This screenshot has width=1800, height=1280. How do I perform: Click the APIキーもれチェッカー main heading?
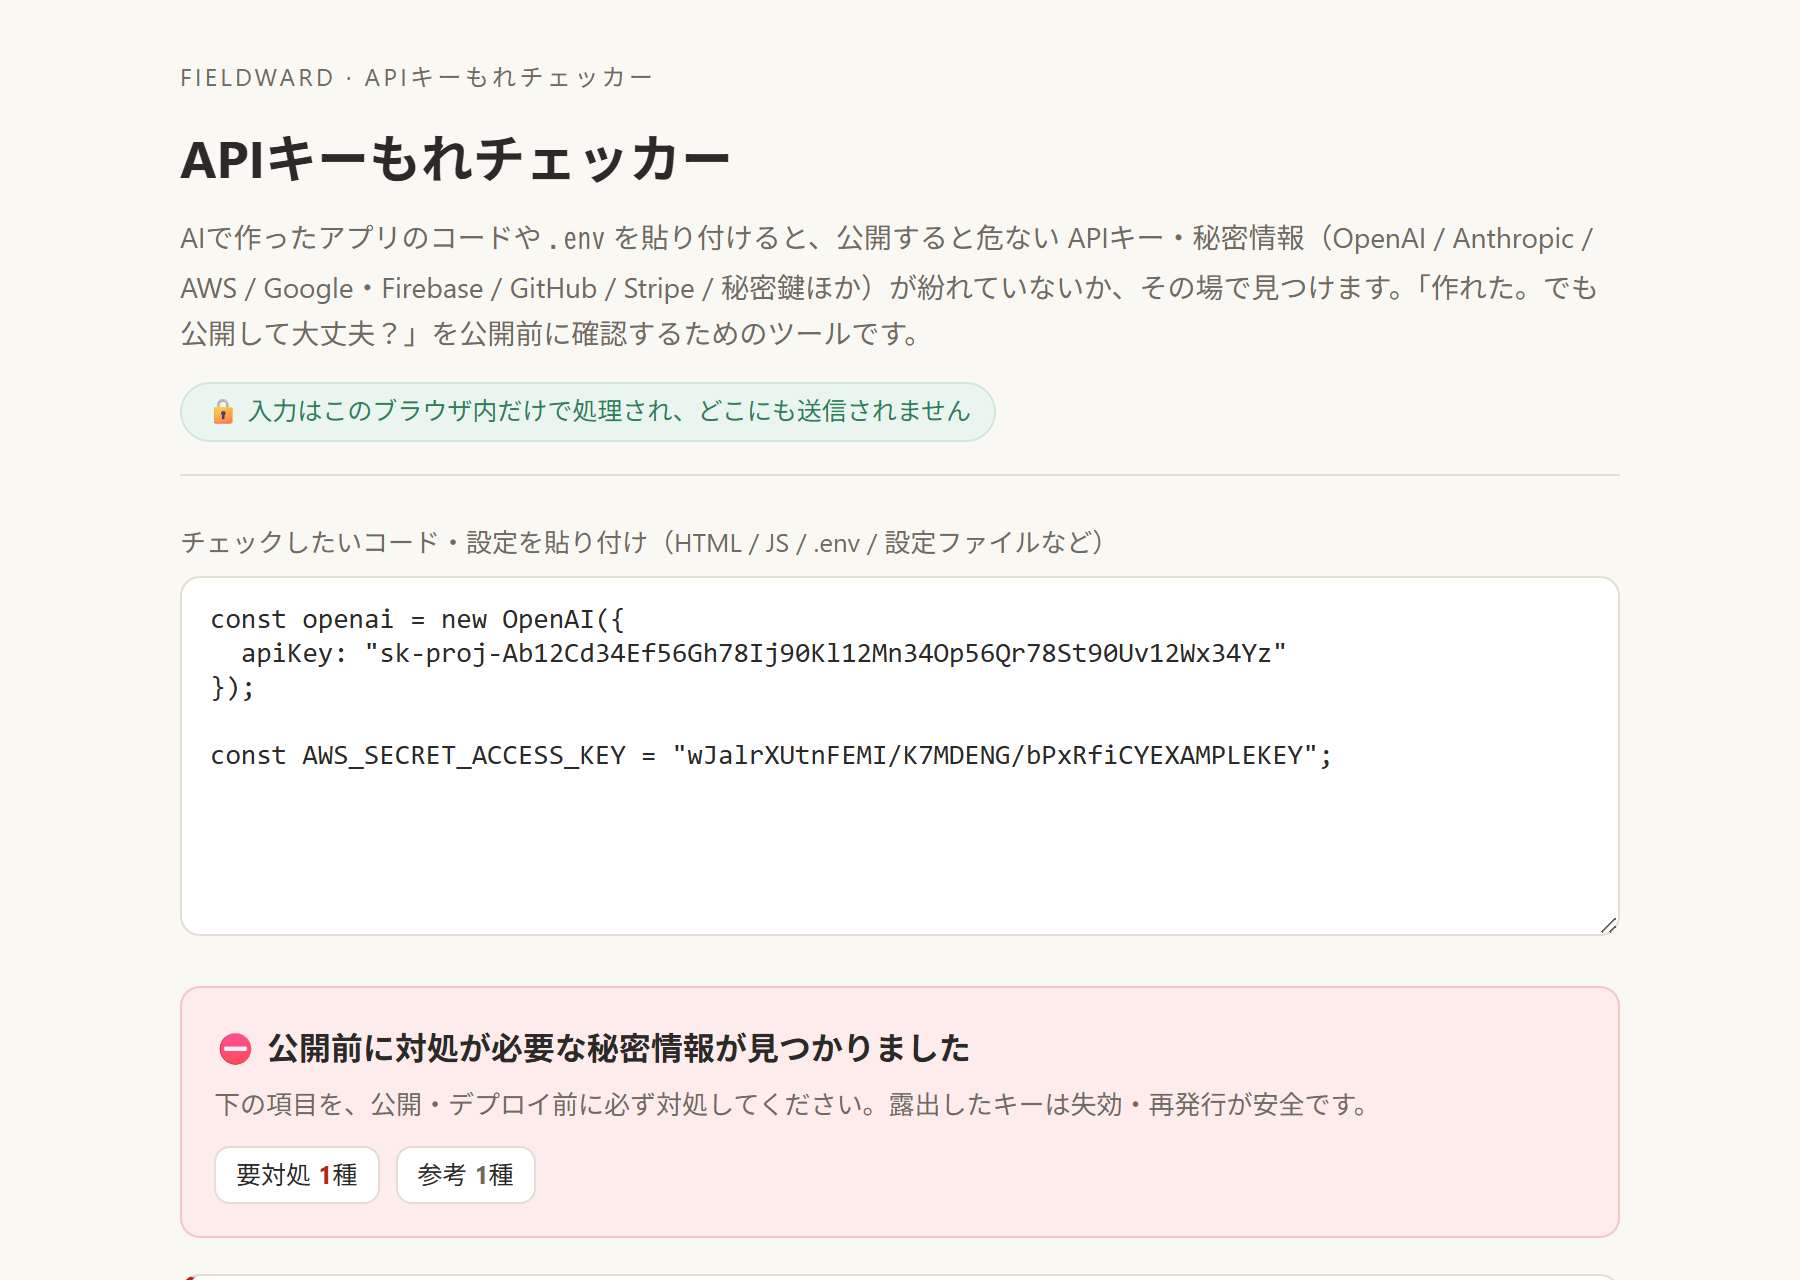coord(456,159)
